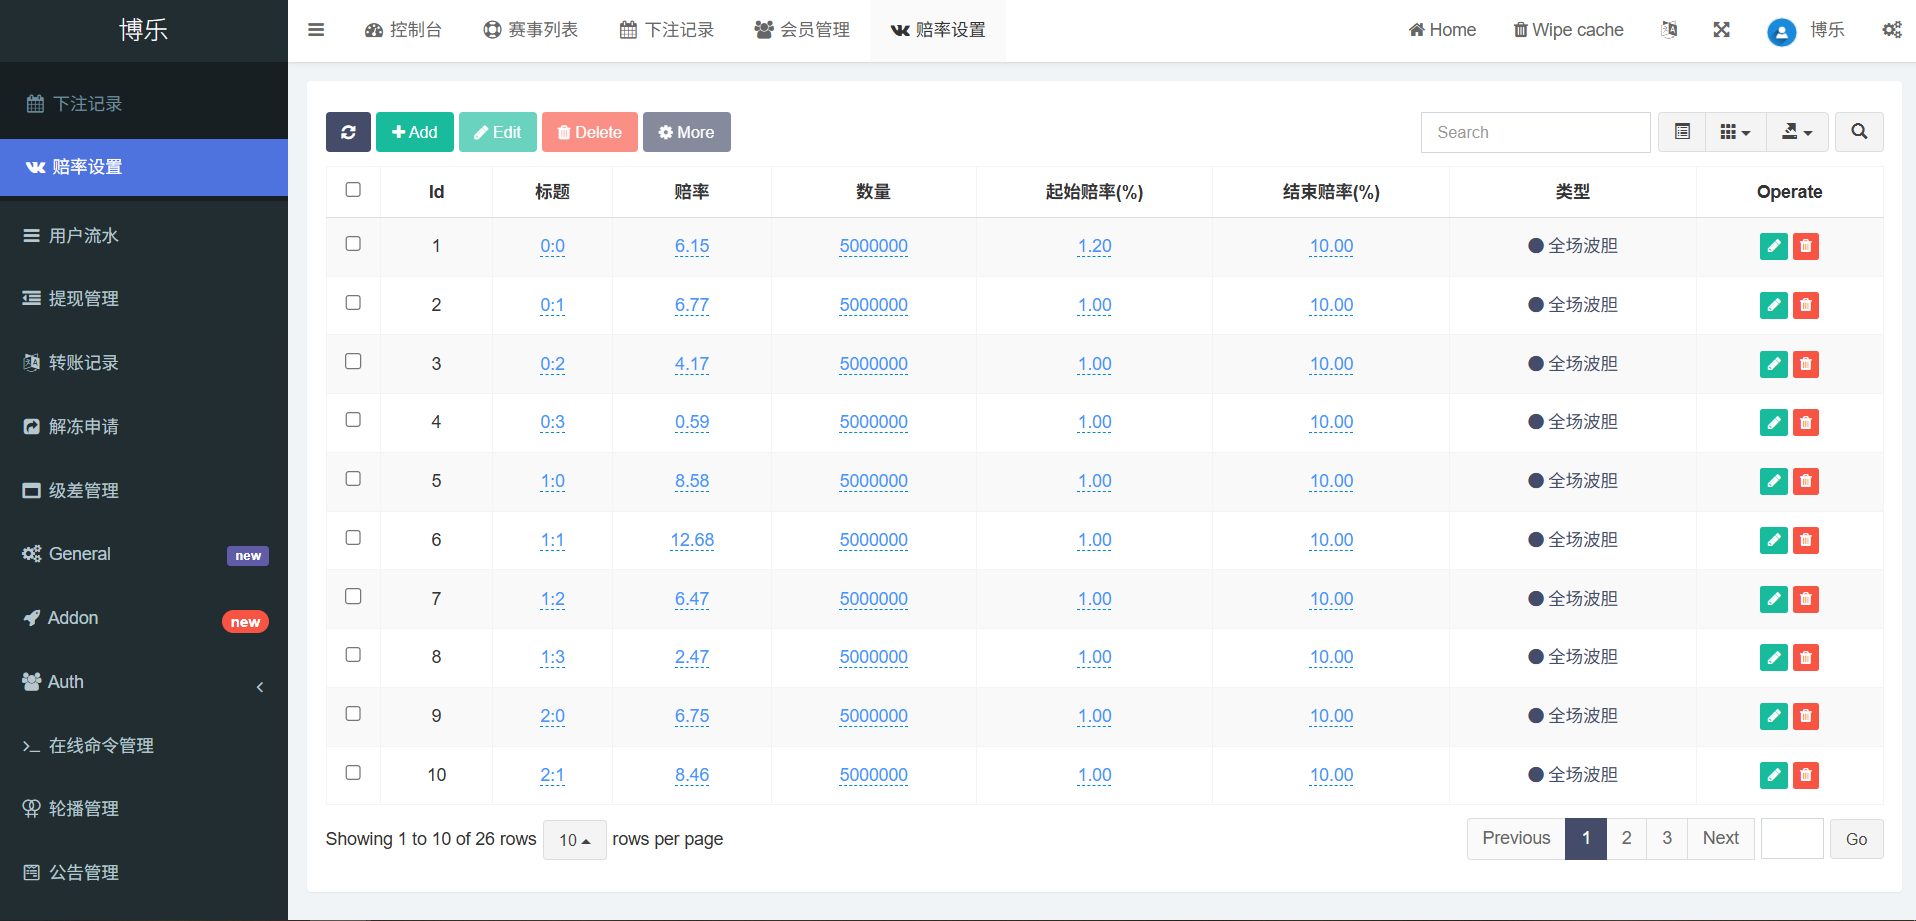The image size is (1916, 921).
Task: Toggle the sidebar hamburger menu icon
Action: click(316, 30)
